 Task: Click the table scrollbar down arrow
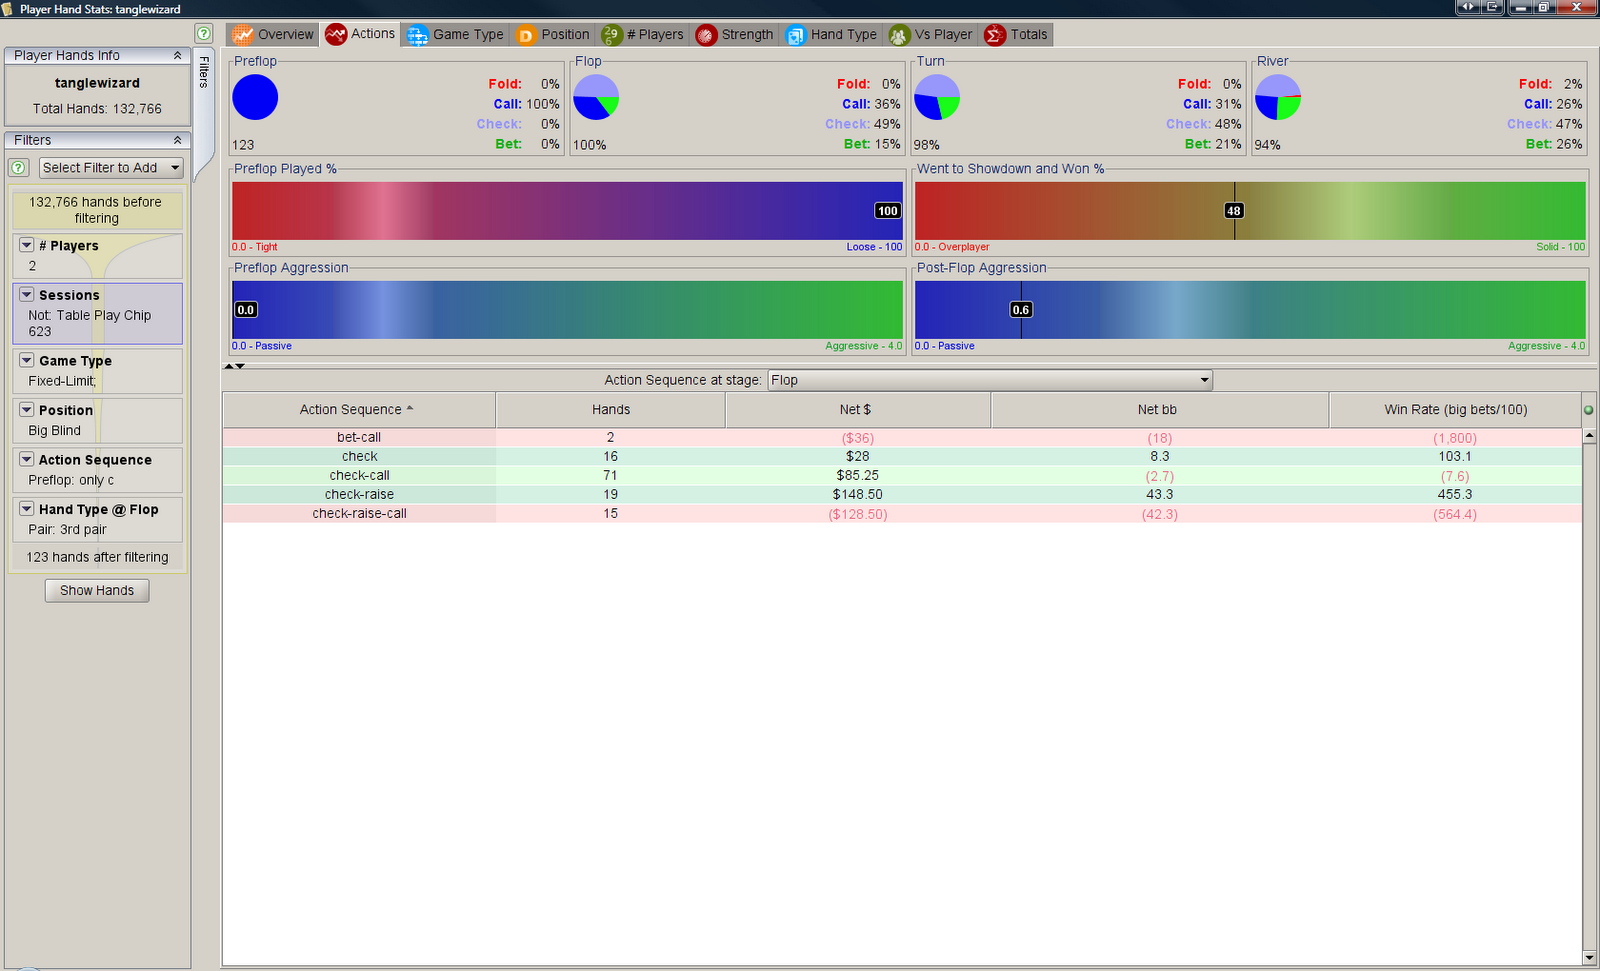point(1590,958)
